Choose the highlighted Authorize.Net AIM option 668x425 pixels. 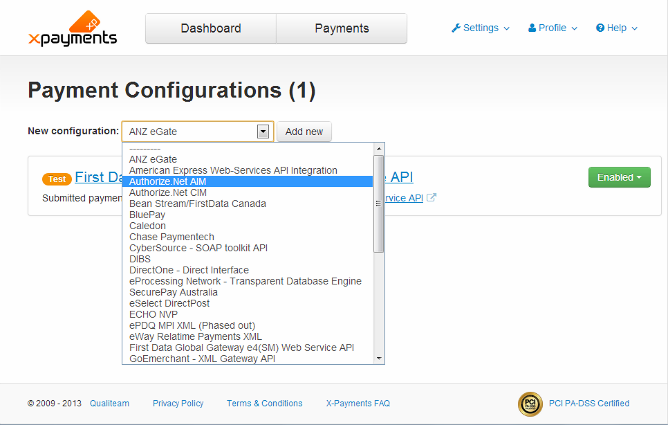tap(248, 181)
